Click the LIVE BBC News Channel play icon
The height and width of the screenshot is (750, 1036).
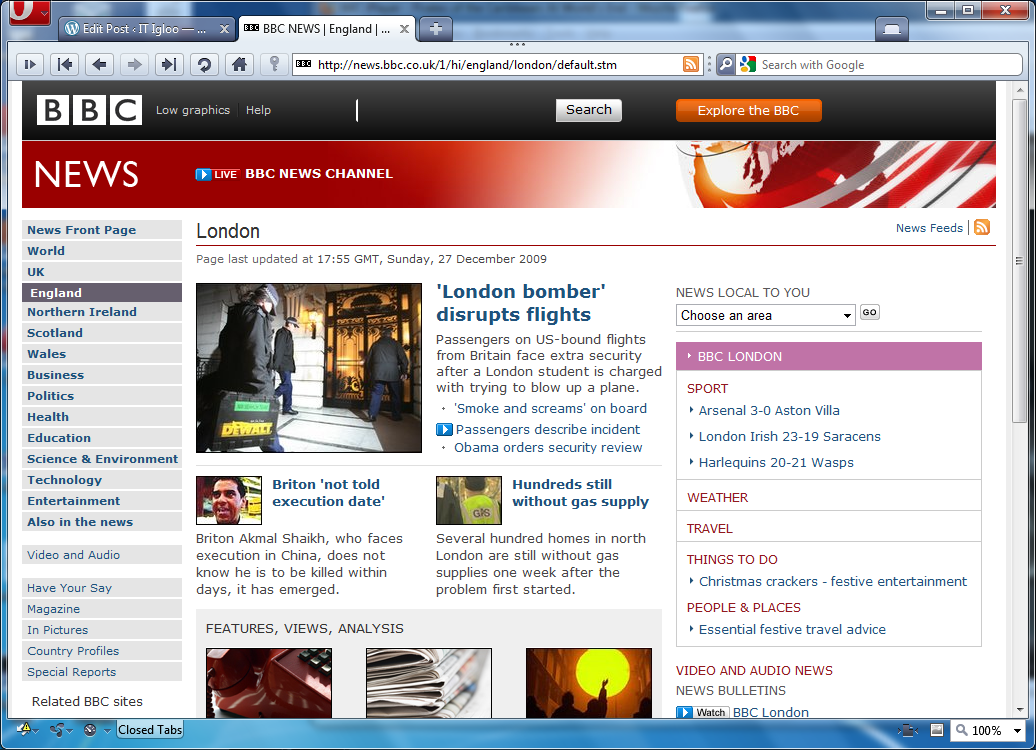204,174
